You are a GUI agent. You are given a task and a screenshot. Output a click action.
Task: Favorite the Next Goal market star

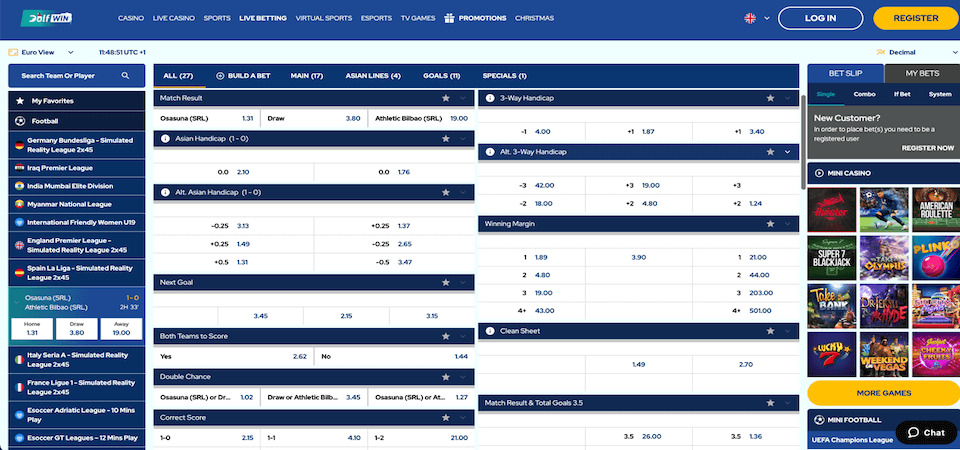pos(446,282)
